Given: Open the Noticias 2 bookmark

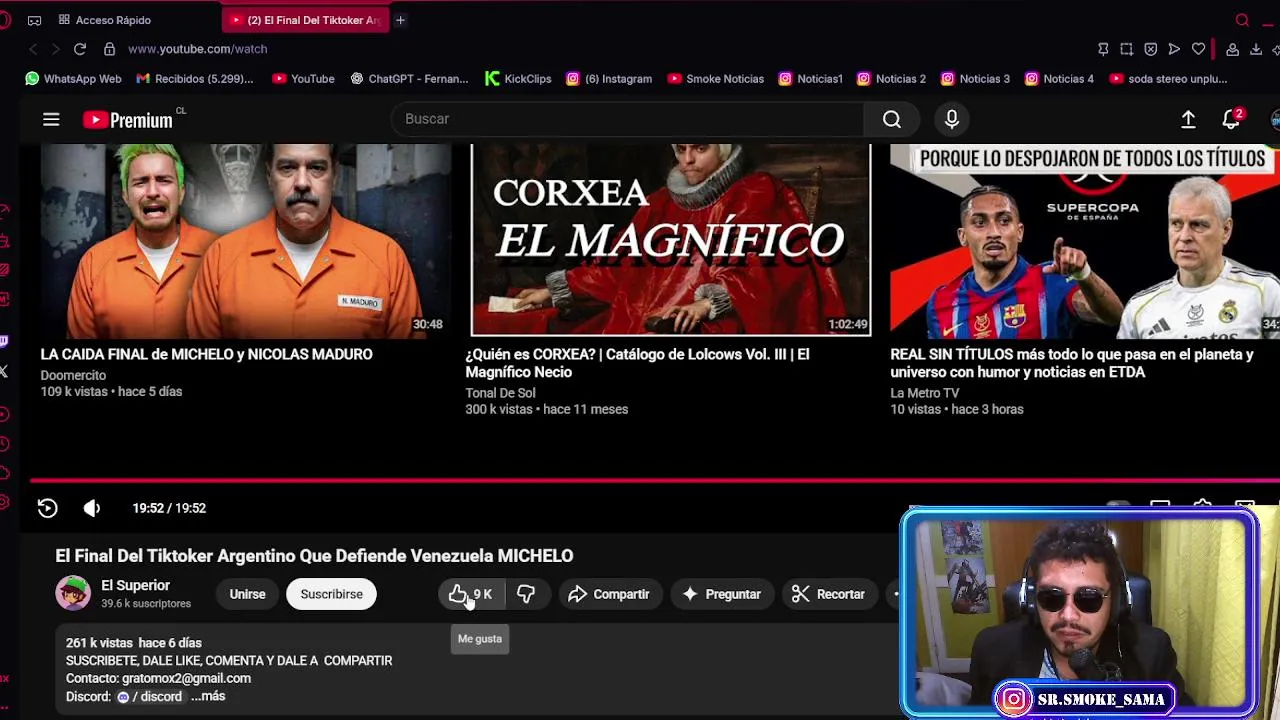Looking at the screenshot, I should point(892,78).
